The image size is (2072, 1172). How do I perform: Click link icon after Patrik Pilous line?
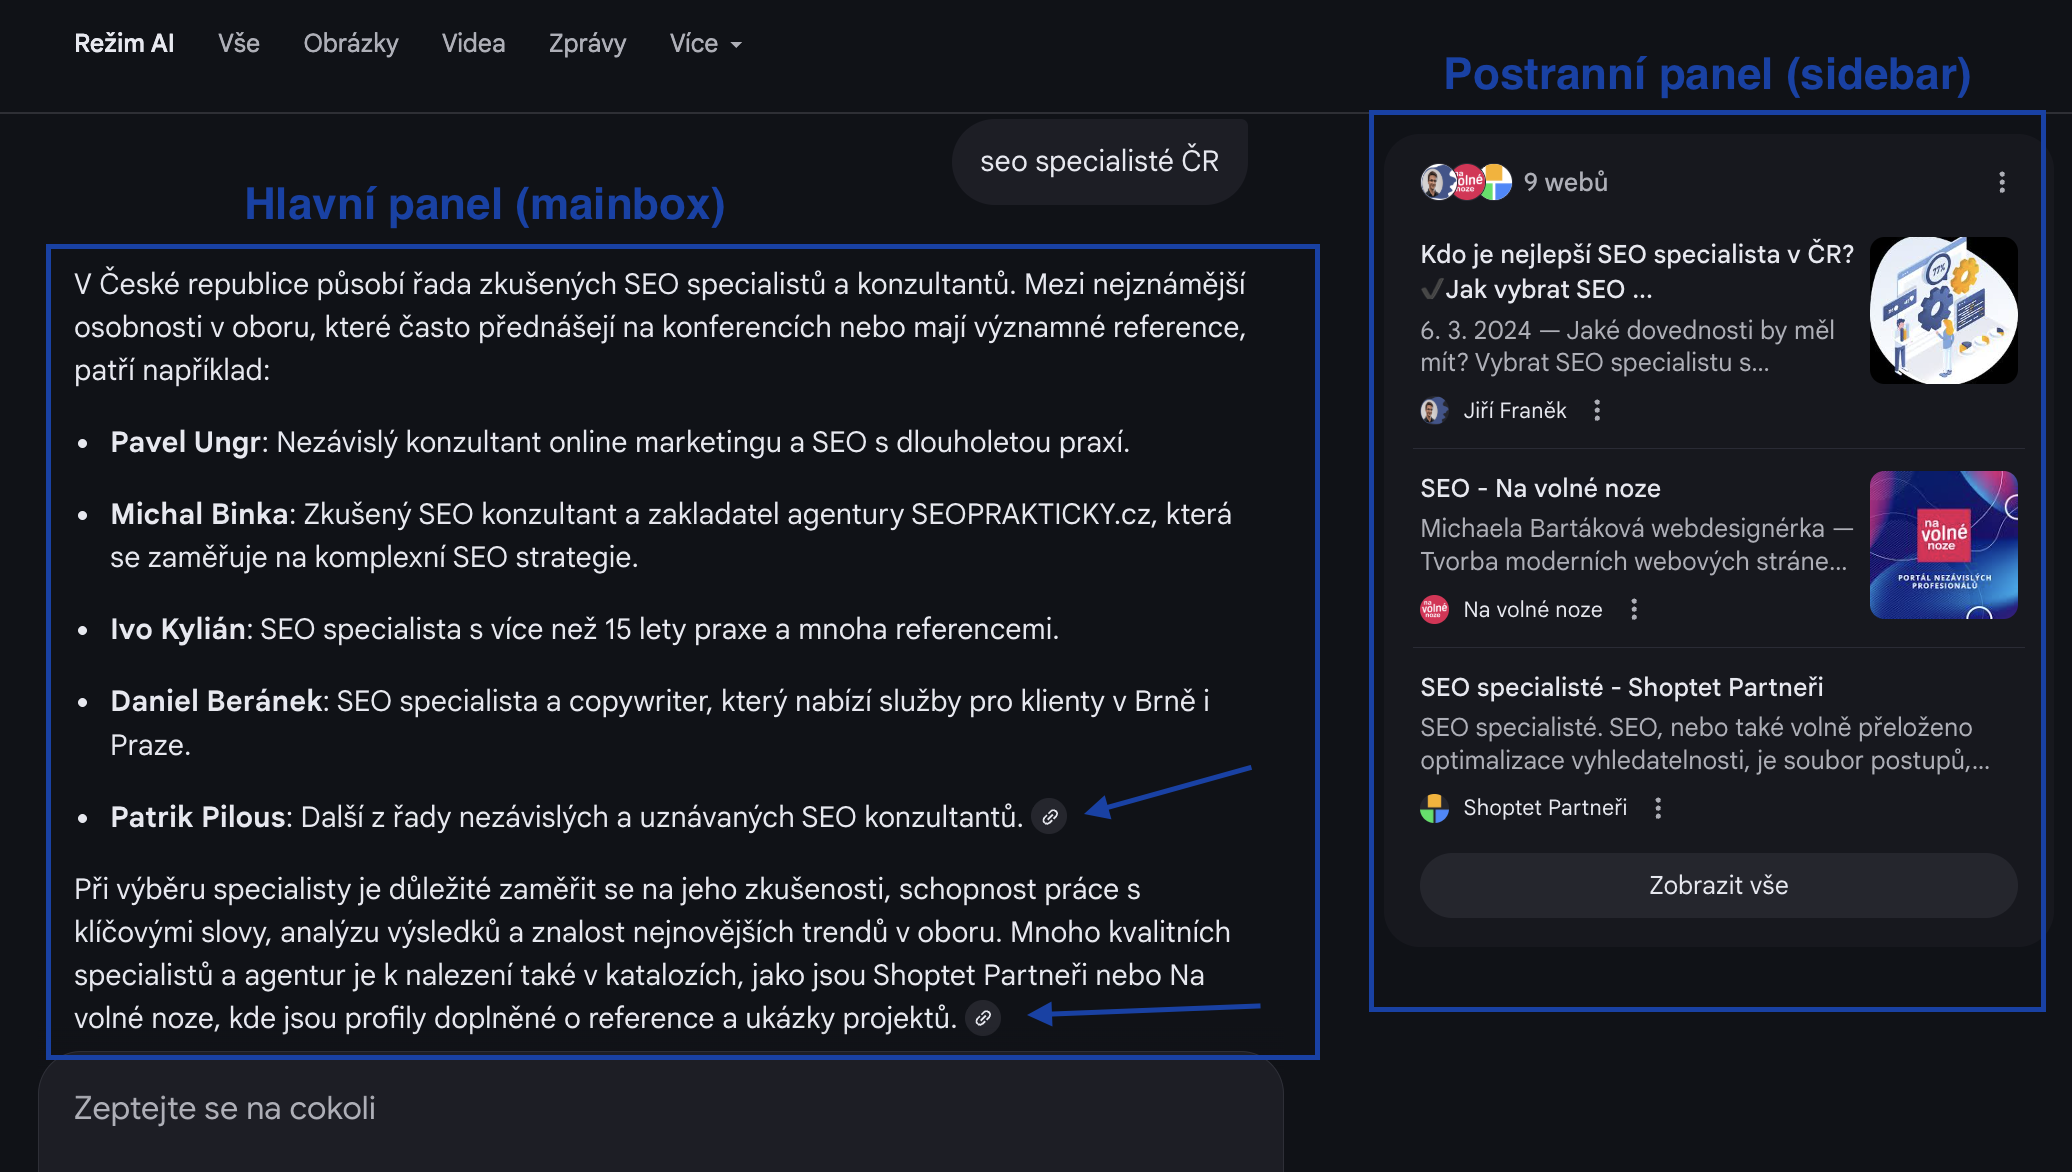[x=1049, y=817]
